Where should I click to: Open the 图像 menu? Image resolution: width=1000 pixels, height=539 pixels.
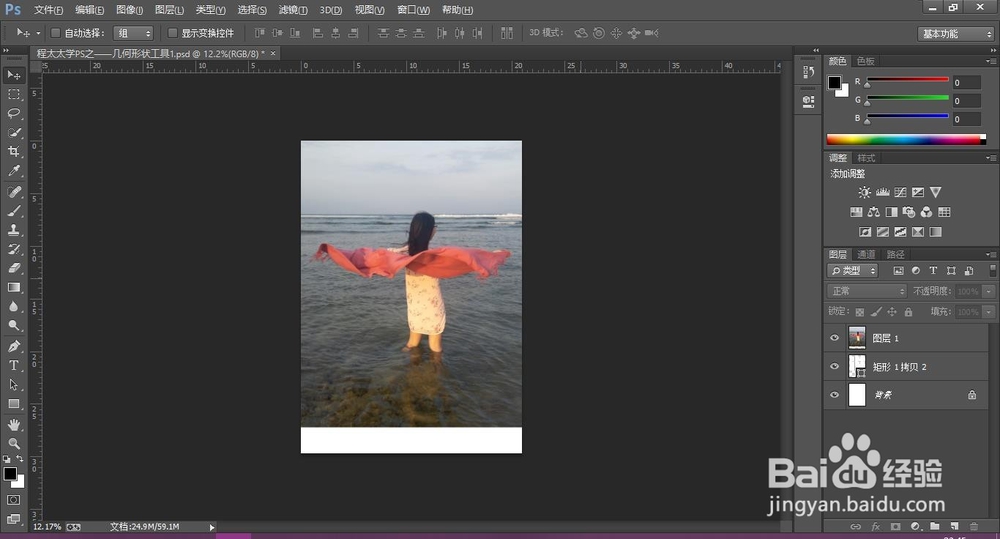point(129,10)
